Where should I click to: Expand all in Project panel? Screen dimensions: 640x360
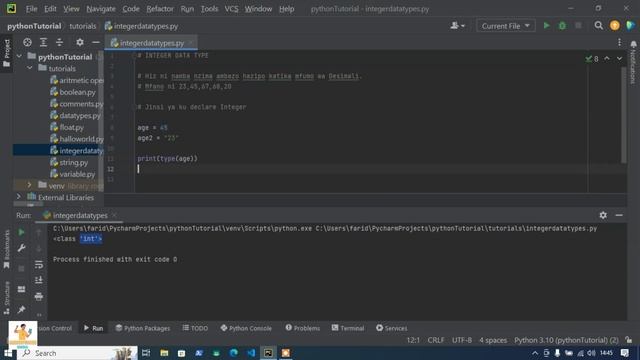[43, 42]
